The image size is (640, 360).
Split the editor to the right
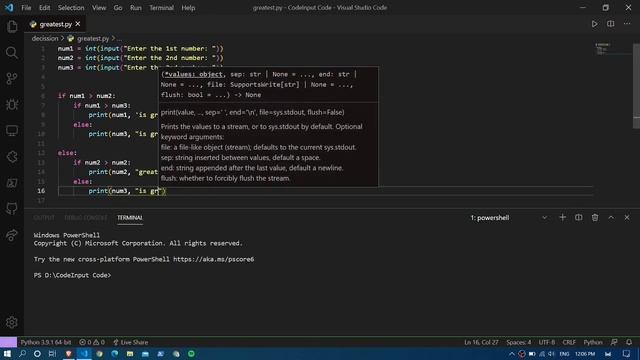coord(611,24)
